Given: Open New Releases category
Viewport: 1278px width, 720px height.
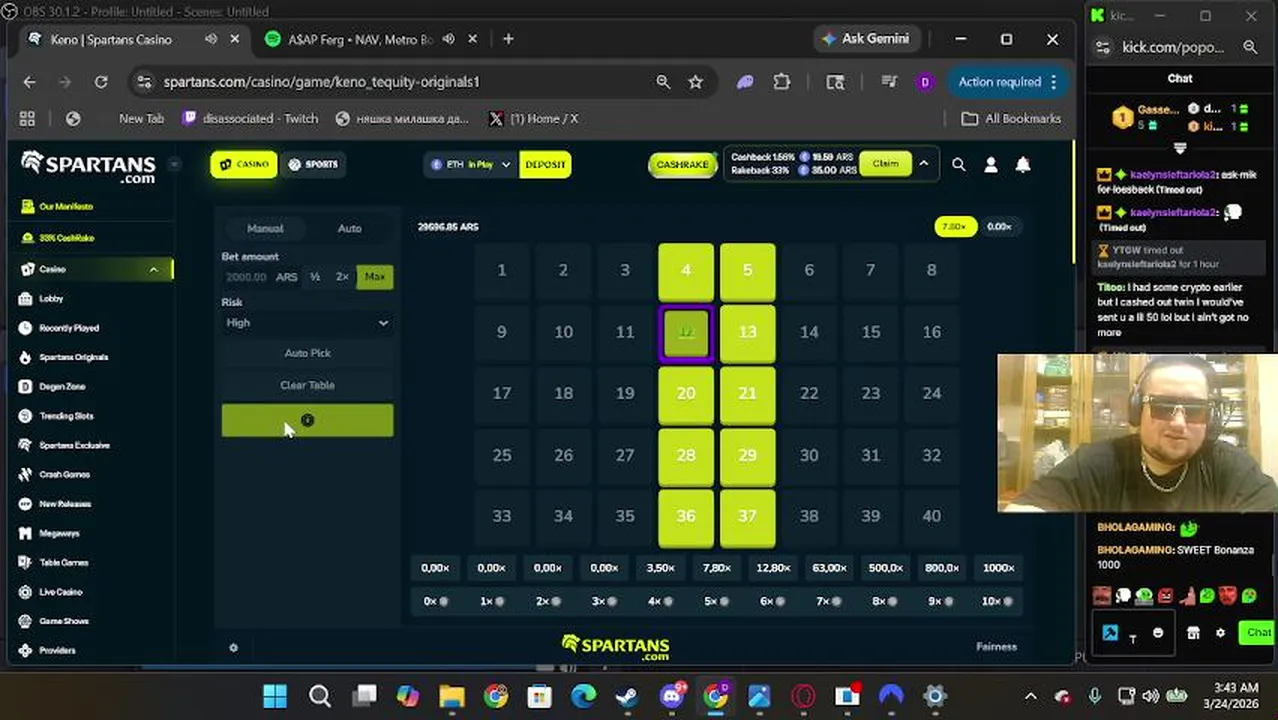Looking at the screenshot, I should [65, 504].
